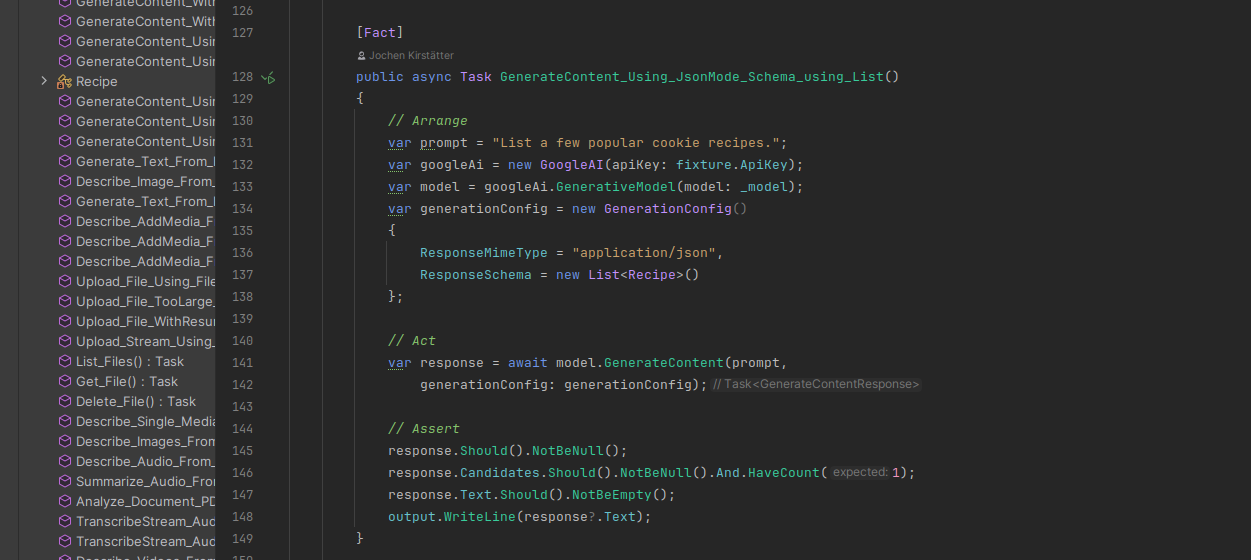Click List<Recipe> on line 137
This screenshot has height=560, width=1251.
coord(636,275)
